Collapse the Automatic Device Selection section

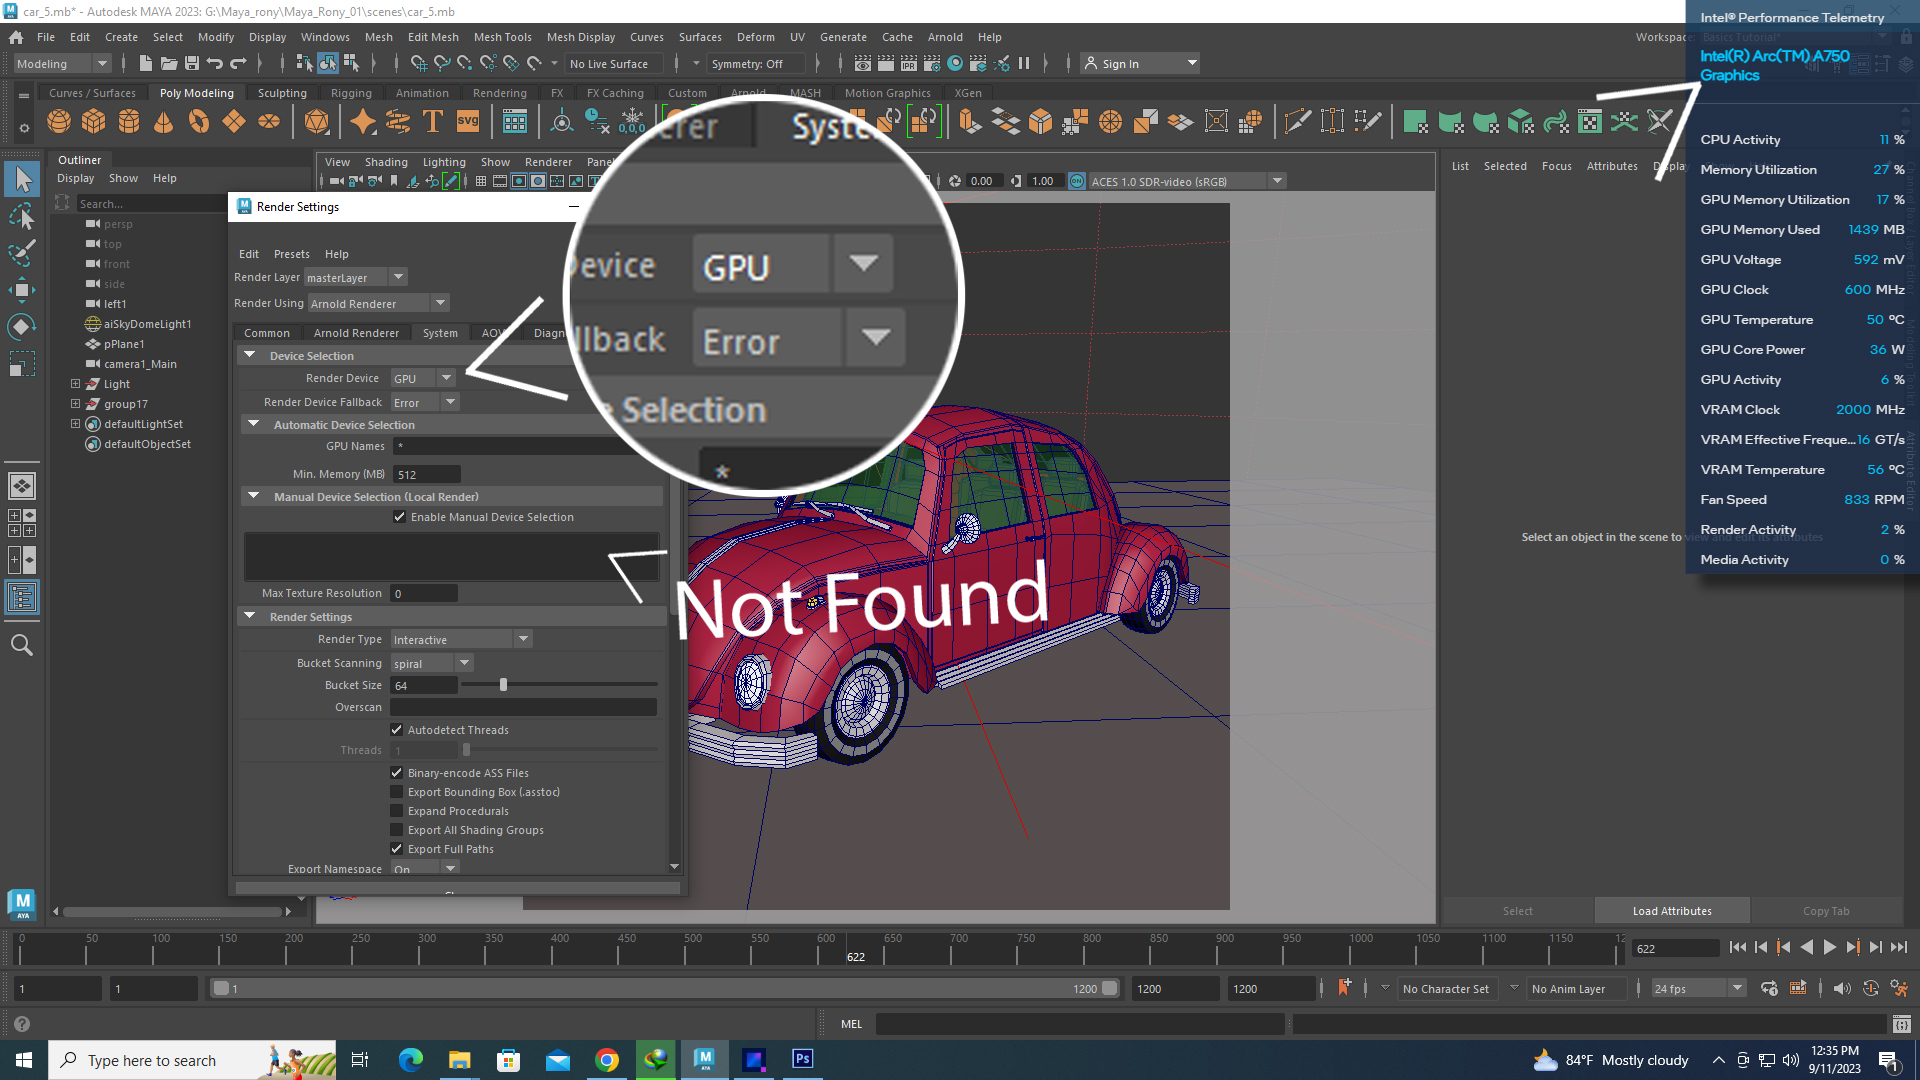253,424
